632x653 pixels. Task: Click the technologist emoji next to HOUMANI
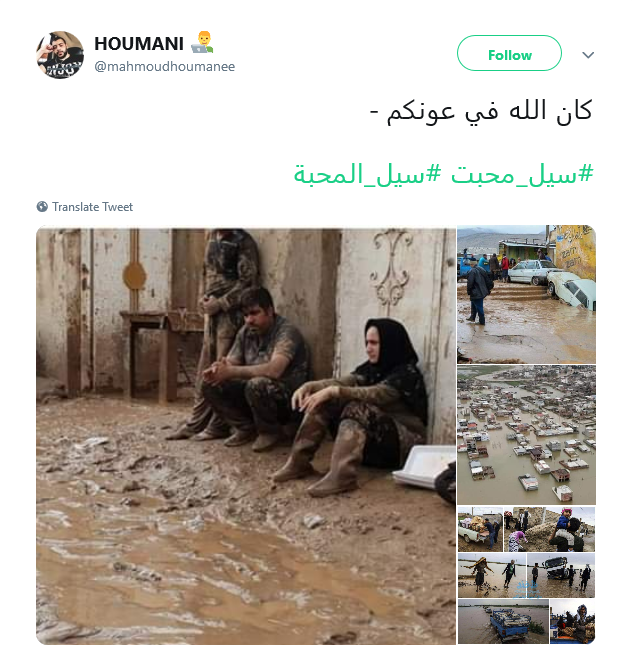click(202, 42)
